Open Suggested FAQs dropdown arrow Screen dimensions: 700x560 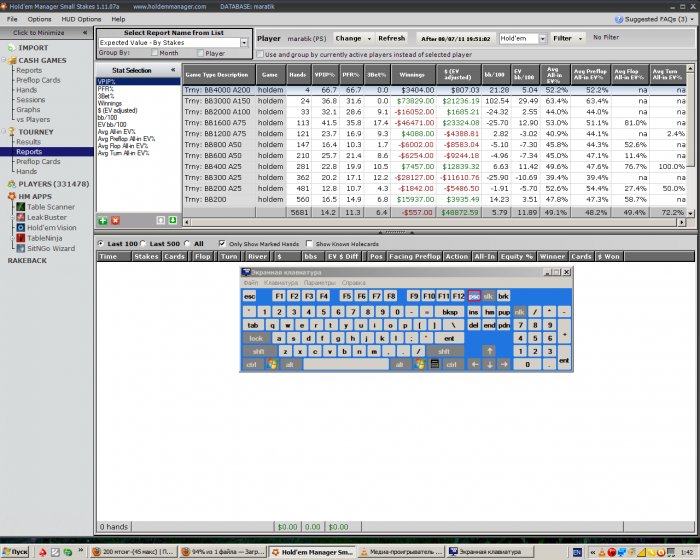coord(692,19)
